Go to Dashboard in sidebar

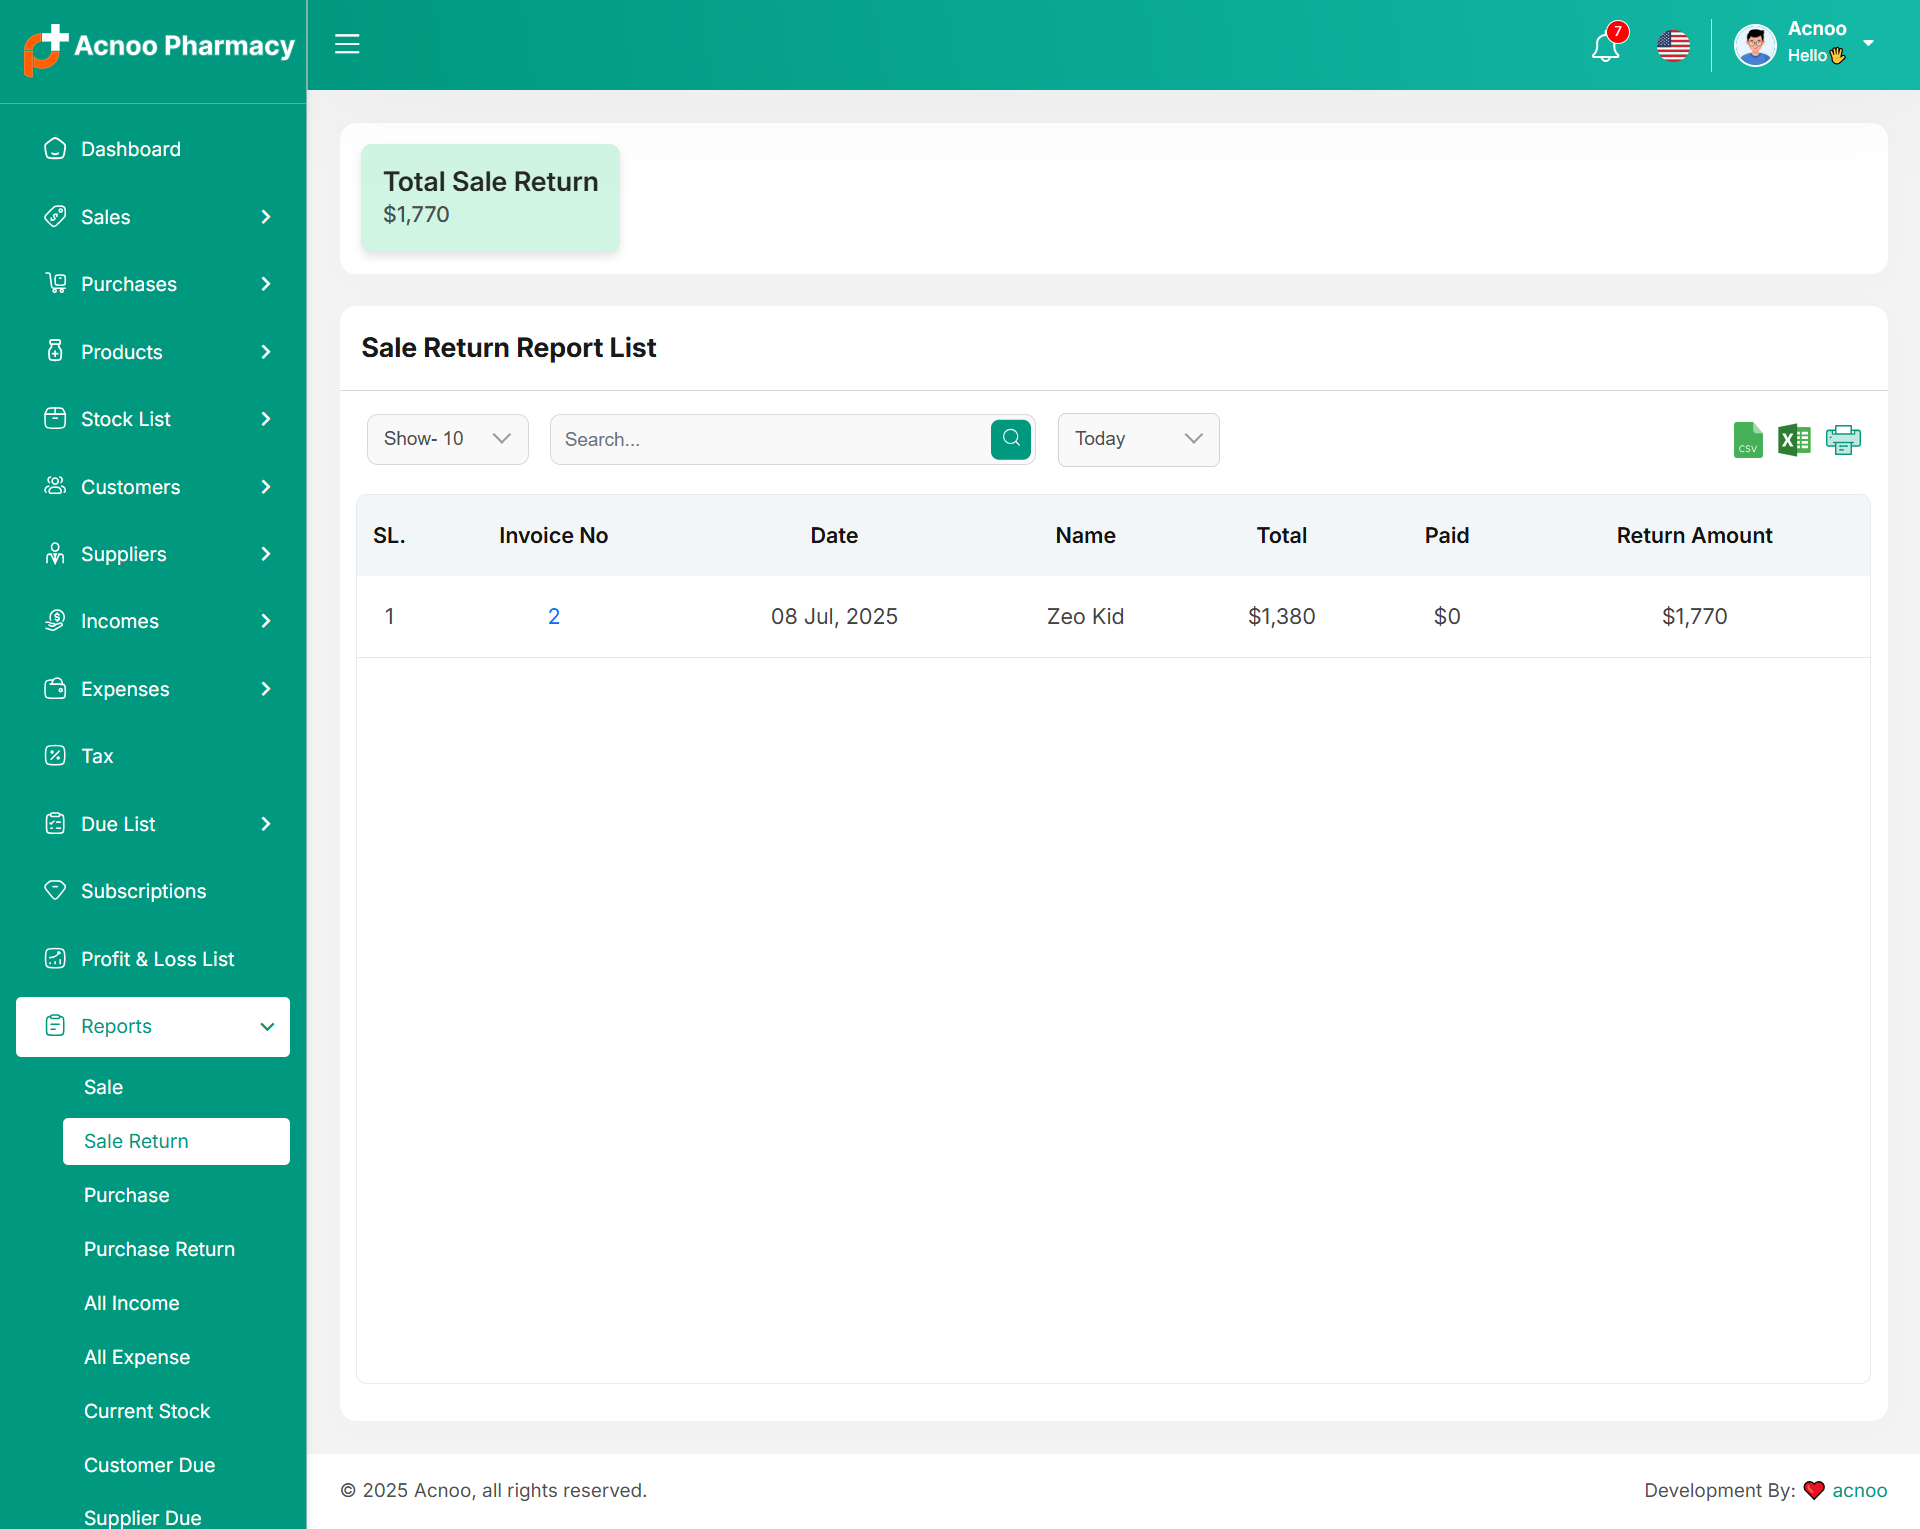coord(131,149)
